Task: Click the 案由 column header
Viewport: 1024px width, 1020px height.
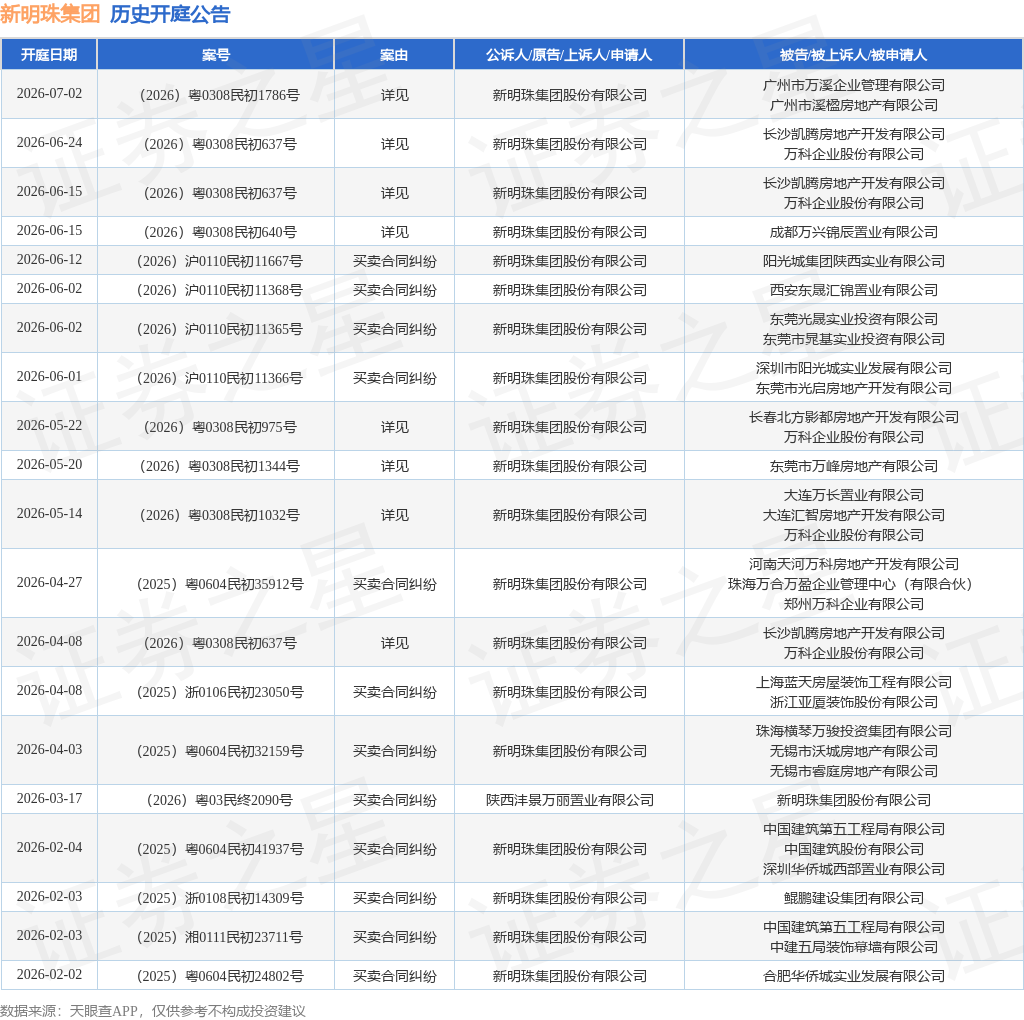Action: coord(394,55)
